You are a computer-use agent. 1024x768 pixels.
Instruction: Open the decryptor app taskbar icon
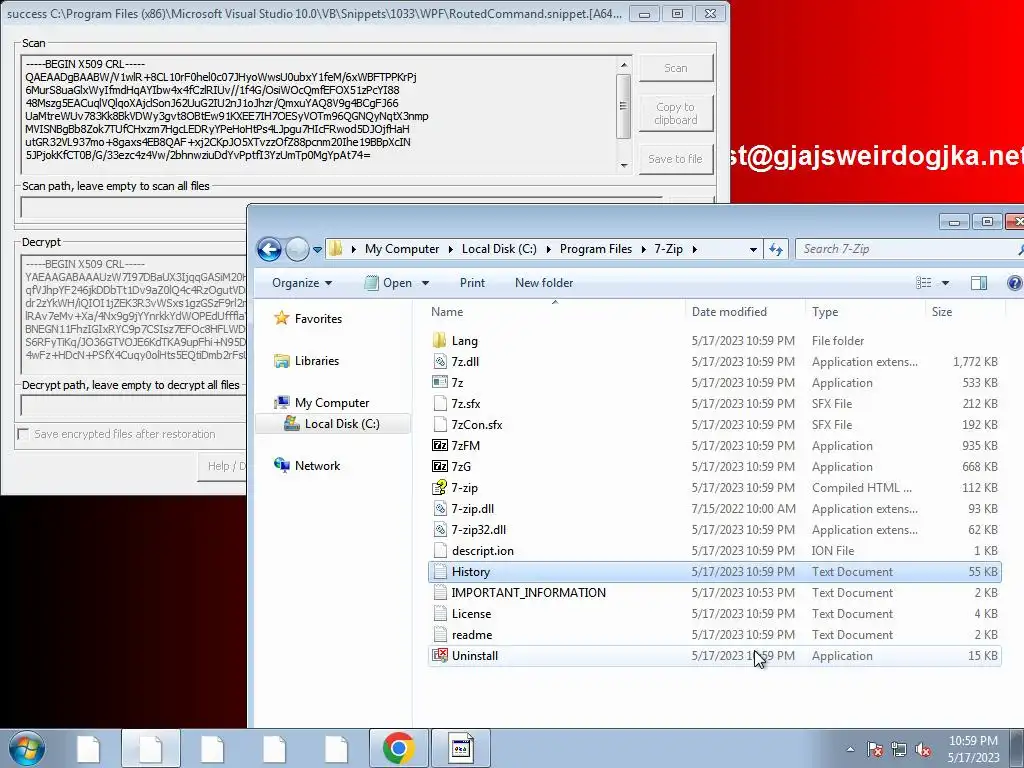point(460,748)
